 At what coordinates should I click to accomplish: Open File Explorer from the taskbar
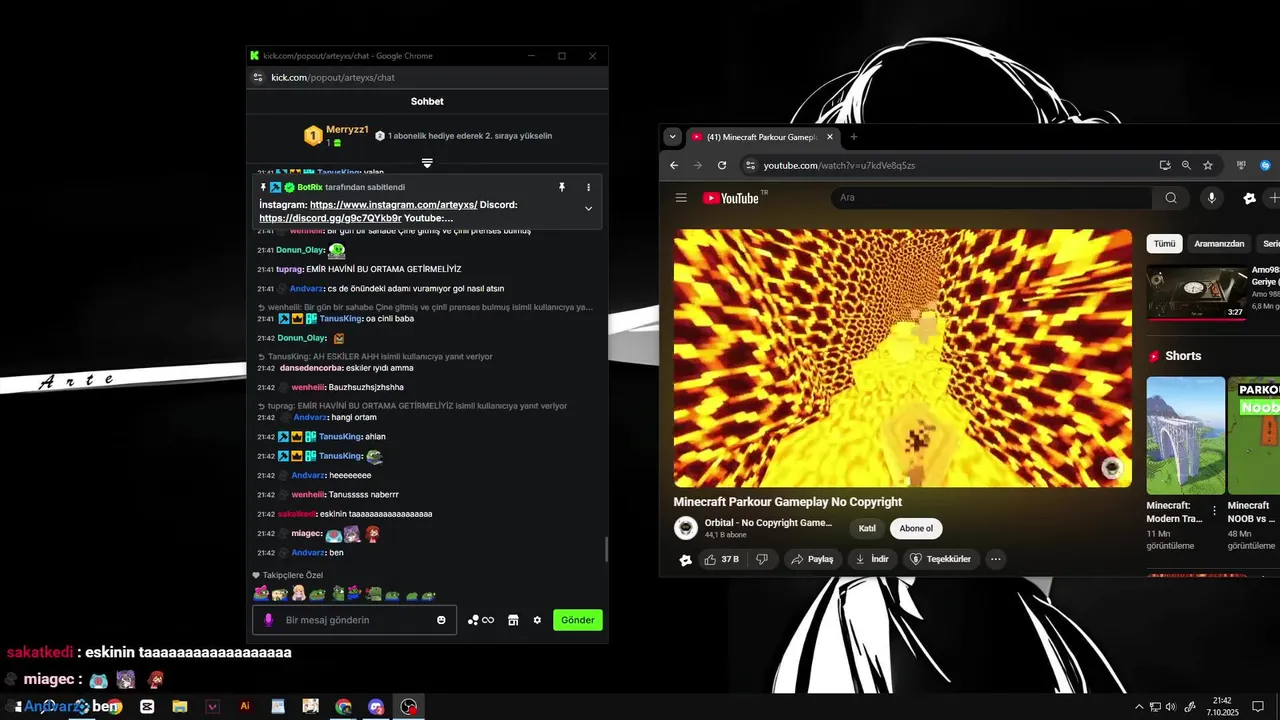coord(180,706)
